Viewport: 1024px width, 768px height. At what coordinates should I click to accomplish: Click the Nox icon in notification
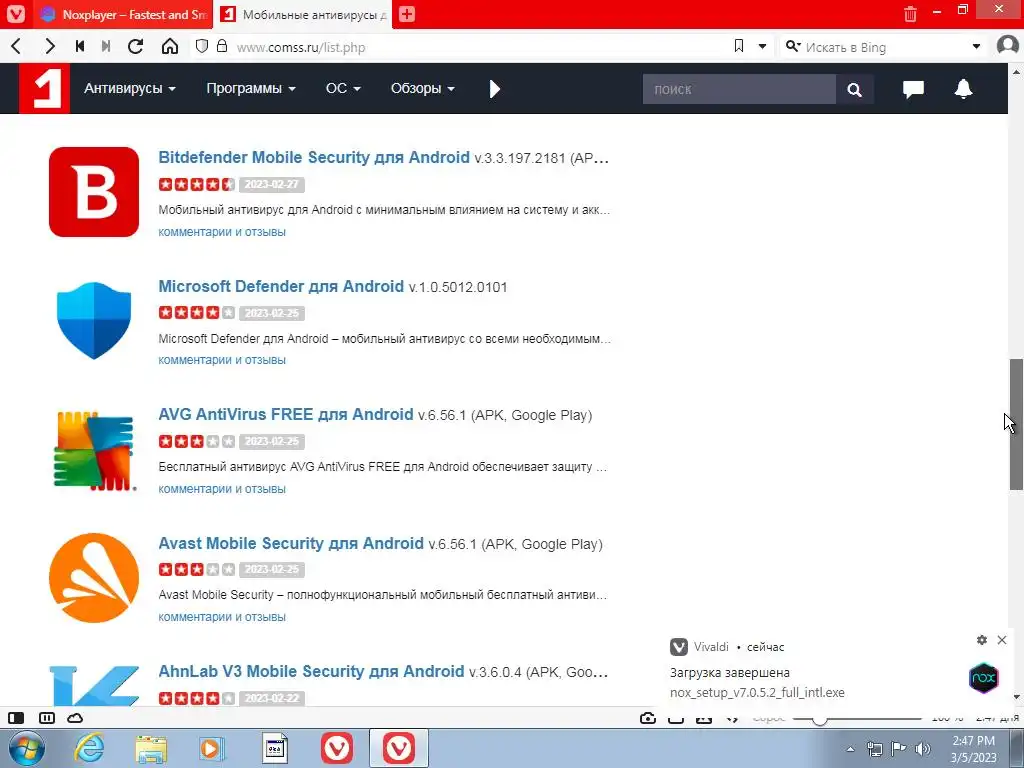(x=984, y=678)
